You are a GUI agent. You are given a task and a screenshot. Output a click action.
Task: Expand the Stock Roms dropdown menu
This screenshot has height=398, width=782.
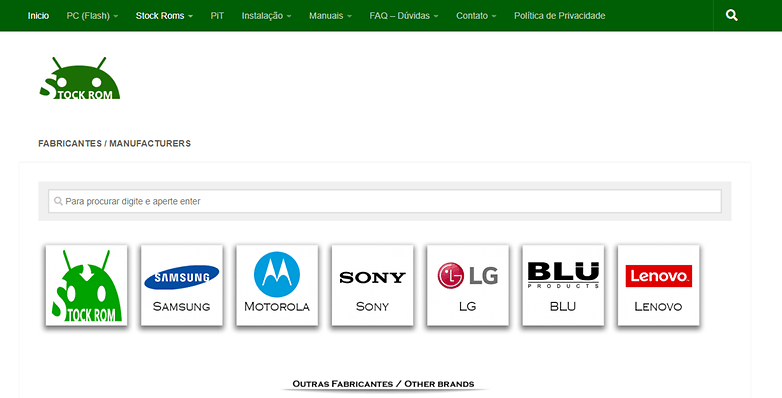coord(164,15)
